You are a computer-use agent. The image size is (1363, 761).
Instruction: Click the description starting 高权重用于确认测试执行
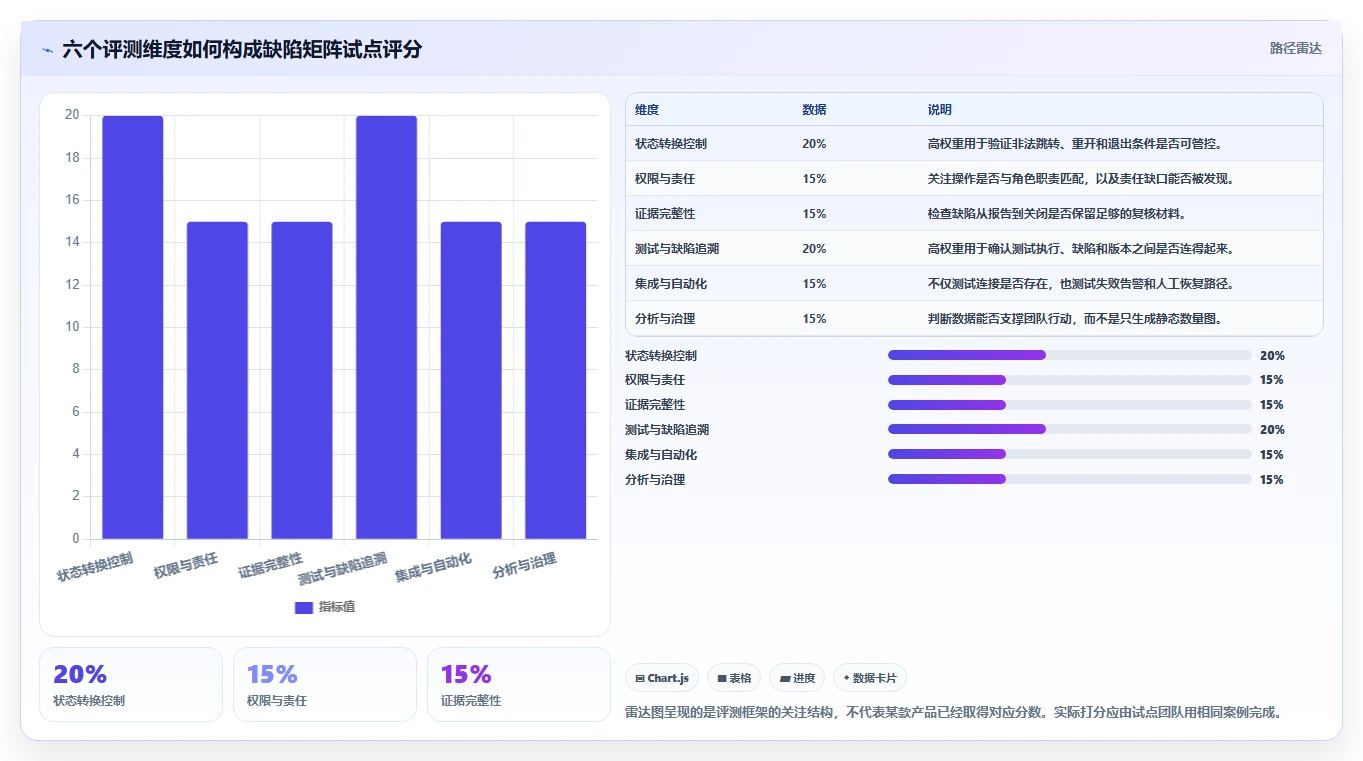1081,249
